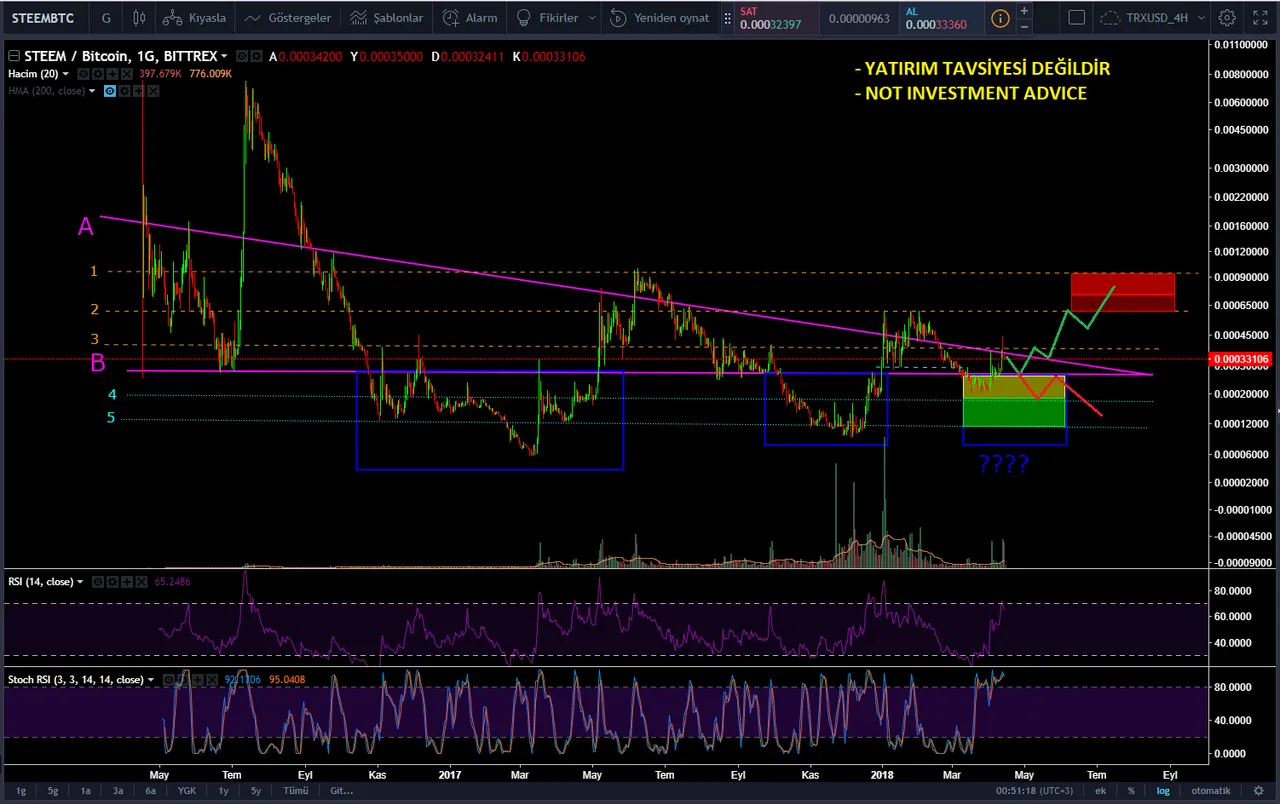Remove the HMA indicator
The width and height of the screenshot is (1280, 804).
[153, 91]
